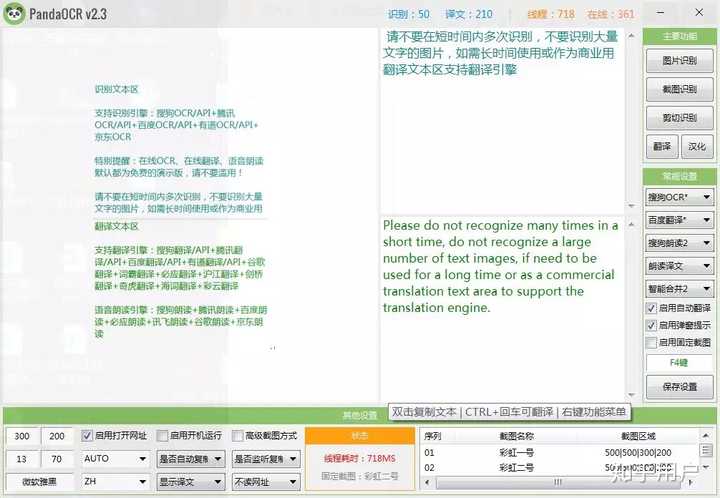Click inside the English translation text area
The width and height of the screenshot is (720, 498).
click(x=503, y=308)
